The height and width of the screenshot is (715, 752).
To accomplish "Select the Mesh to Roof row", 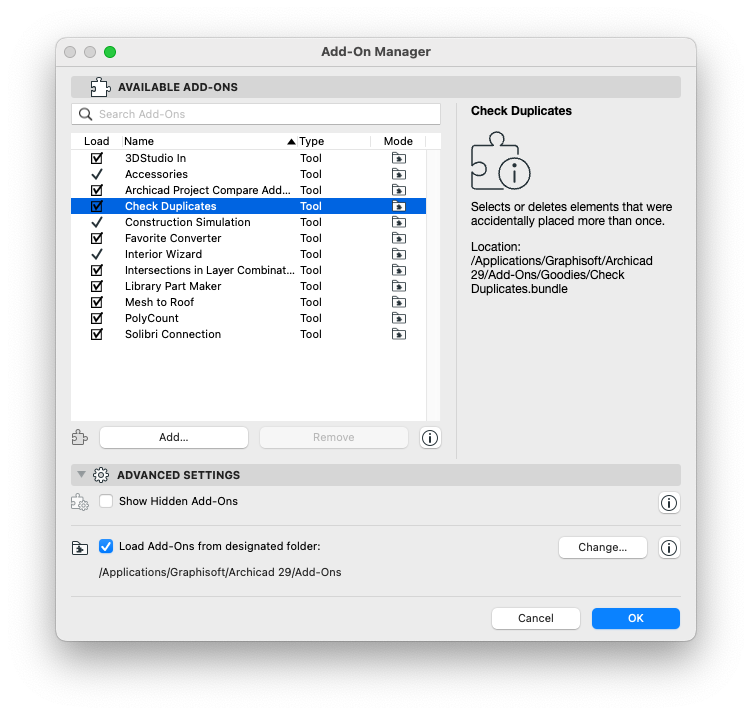I will click(248, 302).
